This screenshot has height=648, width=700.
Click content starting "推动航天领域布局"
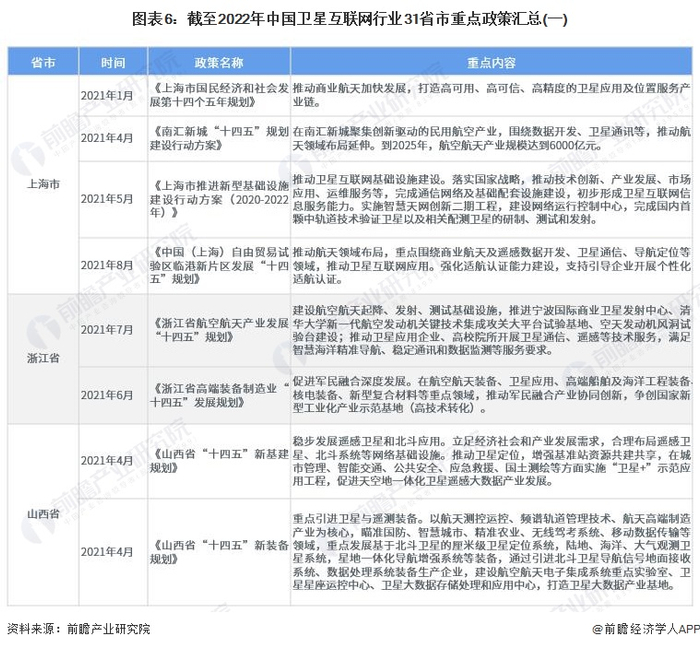click(492, 266)
